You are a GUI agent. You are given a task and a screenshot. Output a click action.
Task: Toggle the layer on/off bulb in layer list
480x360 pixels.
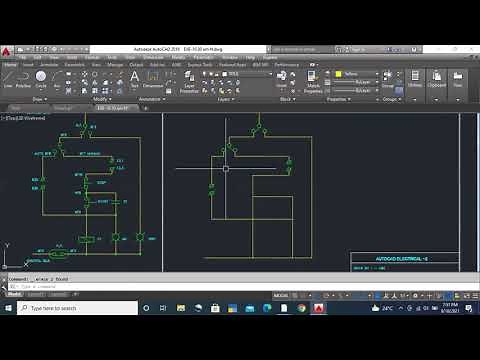click(205, 74)
